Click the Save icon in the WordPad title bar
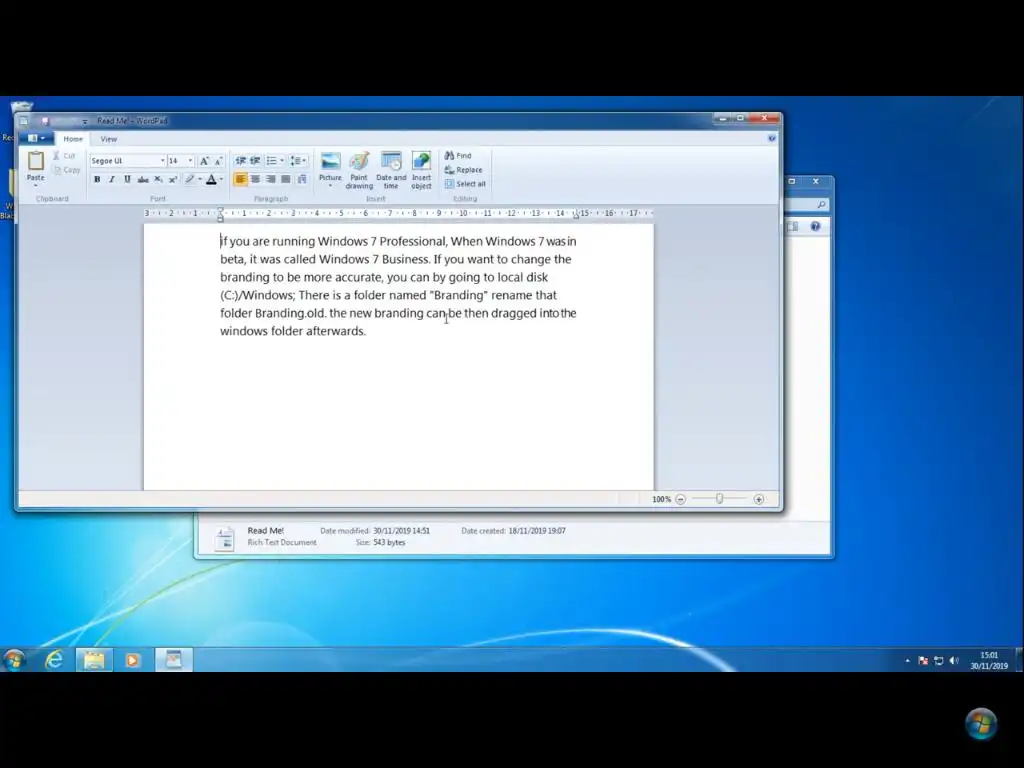 (45, 121)
